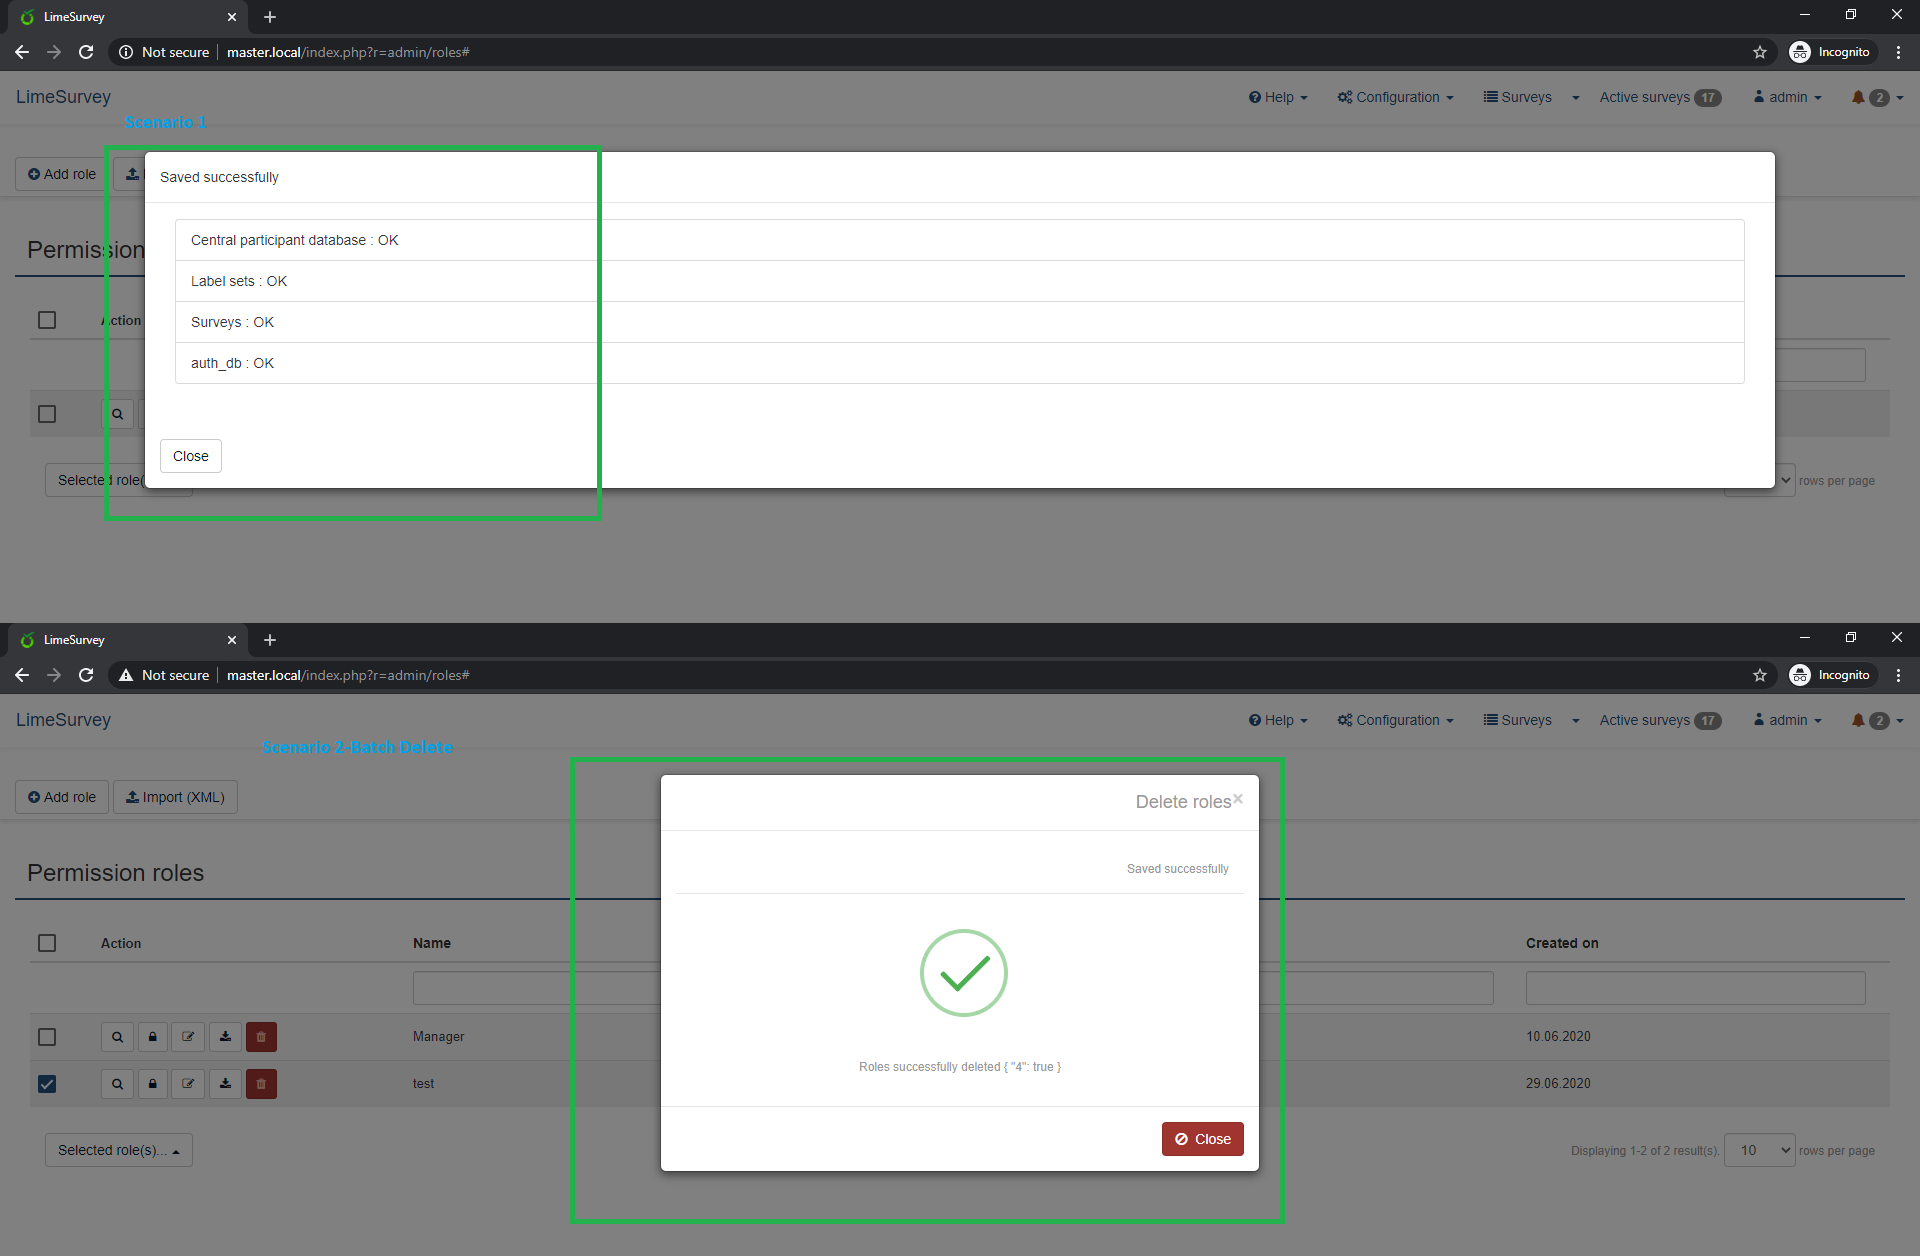1923x1256 pixels.
Task: Click the red trash icon in Manager row
Action: click(261, 1037)
